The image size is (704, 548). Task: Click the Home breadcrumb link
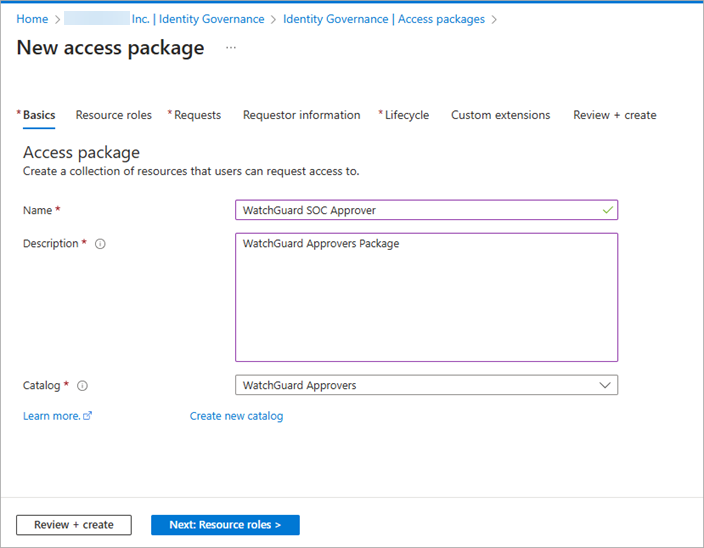click(32, 19)
